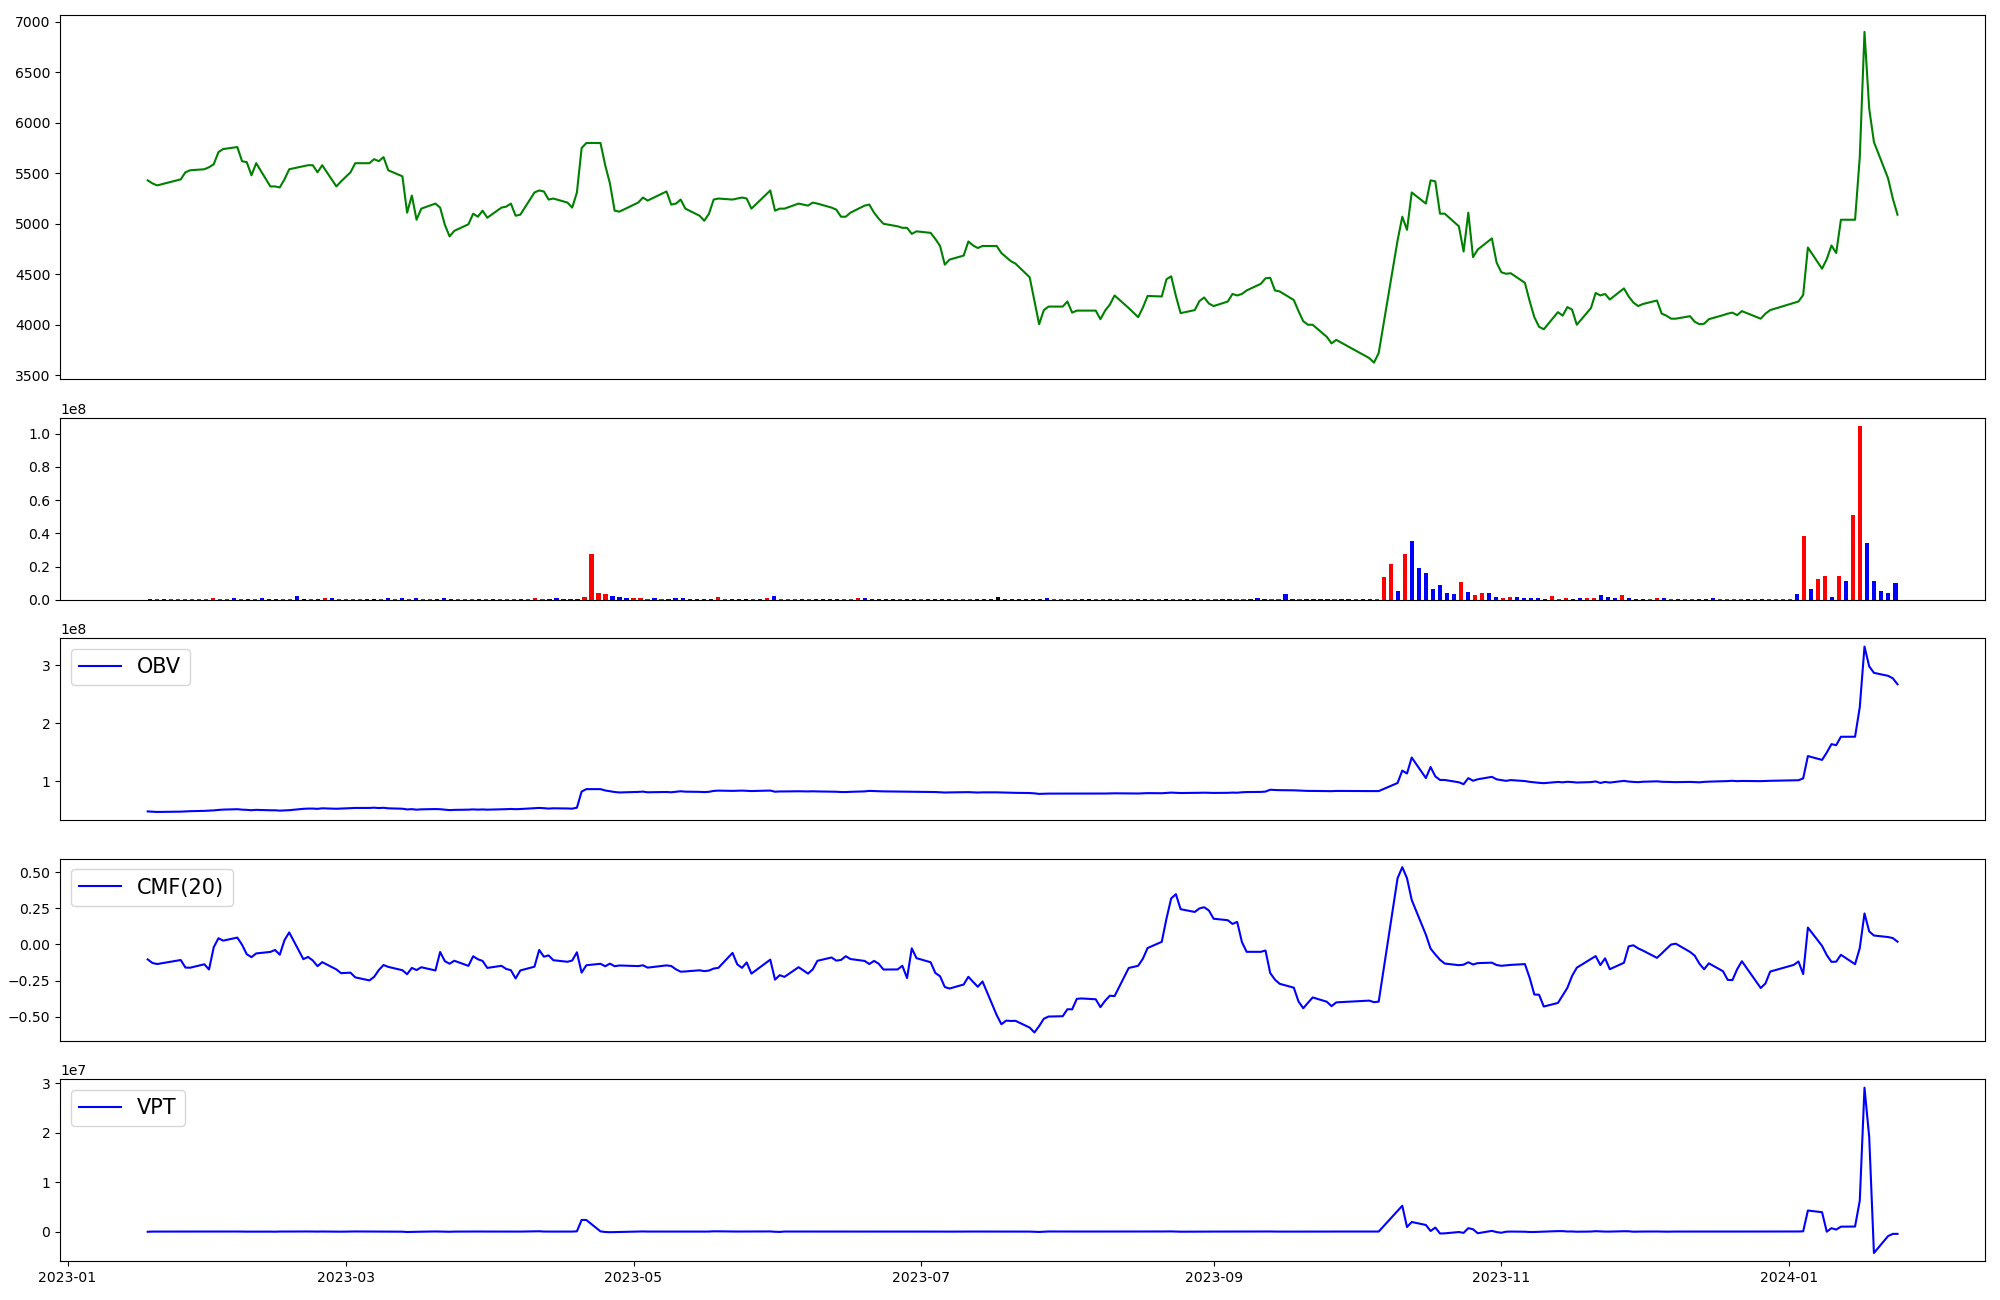The image size is (2000, 1300).
Task: Click the 2023-03 date tick label
Action: (x=346, y=1277)
